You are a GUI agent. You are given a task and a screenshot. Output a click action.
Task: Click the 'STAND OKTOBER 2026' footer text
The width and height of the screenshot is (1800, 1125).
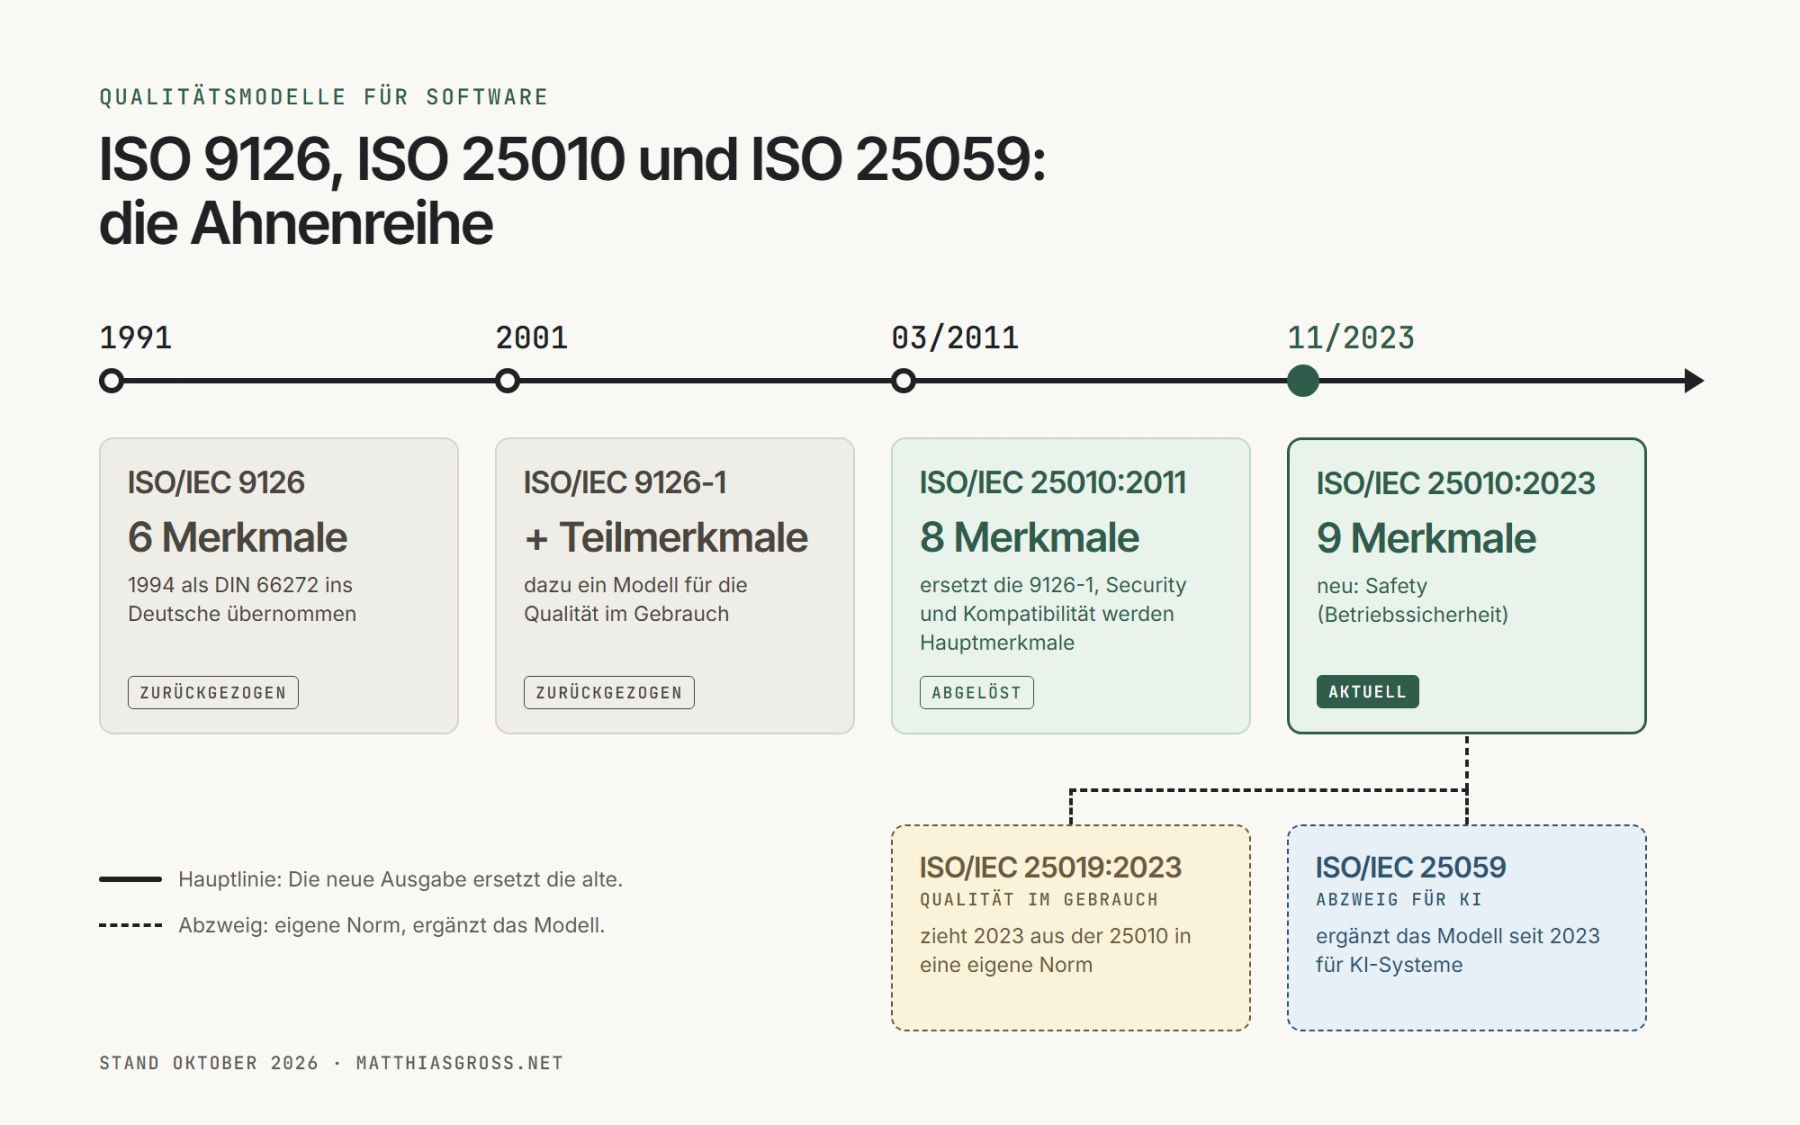pyautogui.click(x=208, y=1063)
